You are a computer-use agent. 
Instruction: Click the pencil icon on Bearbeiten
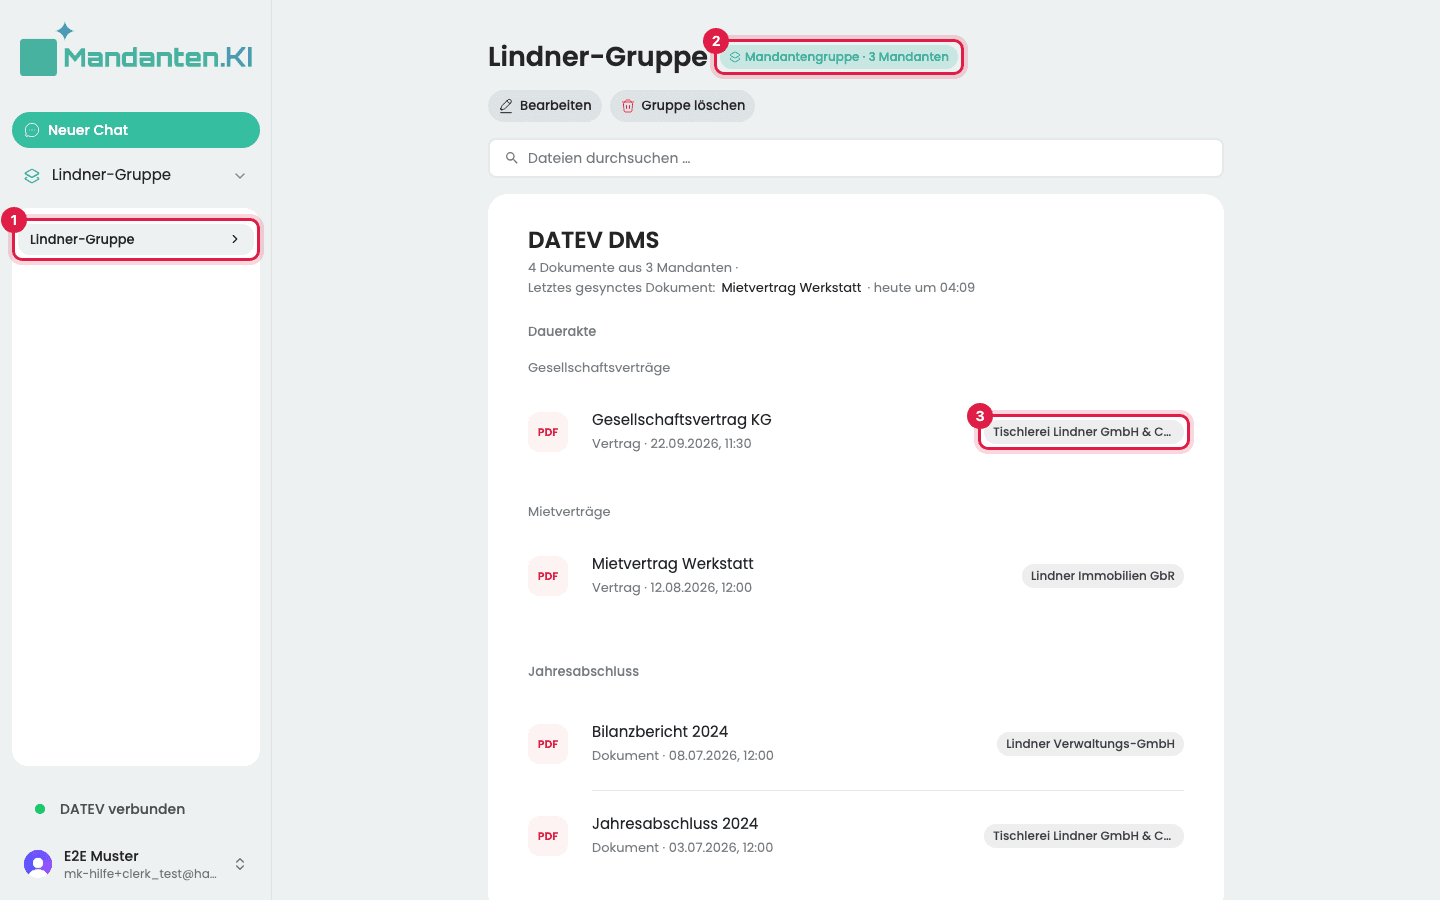click(507, 106)
